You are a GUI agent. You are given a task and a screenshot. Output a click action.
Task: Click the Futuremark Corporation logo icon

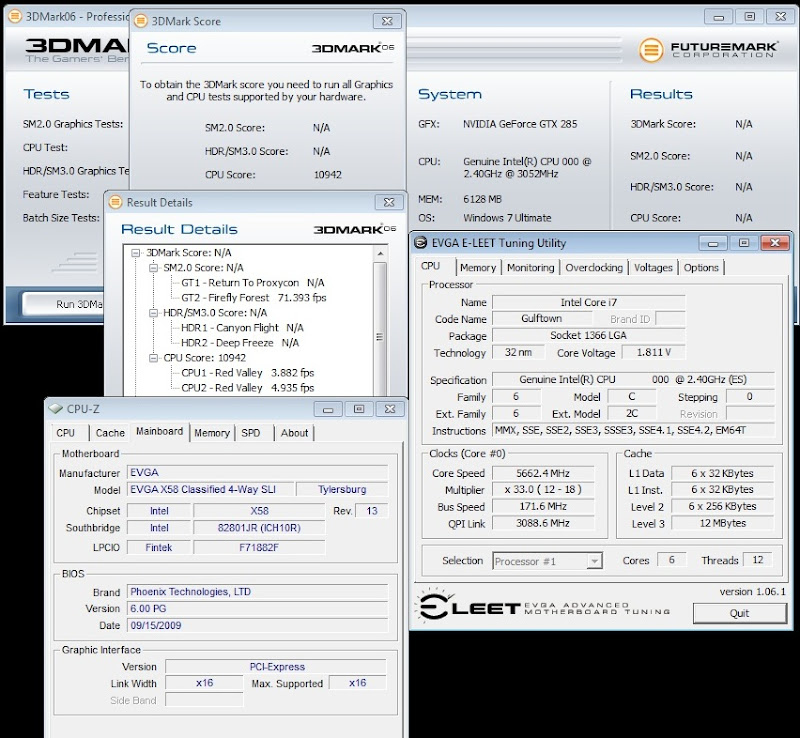(x=651, y=49)
